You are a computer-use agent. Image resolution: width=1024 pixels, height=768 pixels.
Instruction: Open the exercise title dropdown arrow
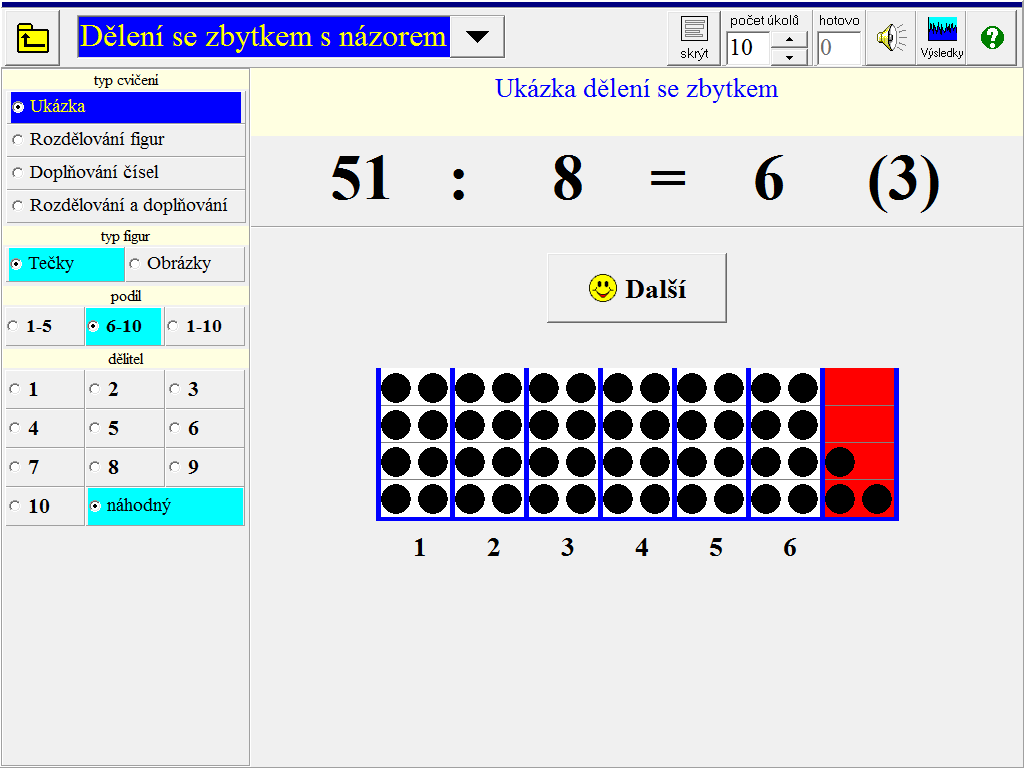tap(477, 37)
